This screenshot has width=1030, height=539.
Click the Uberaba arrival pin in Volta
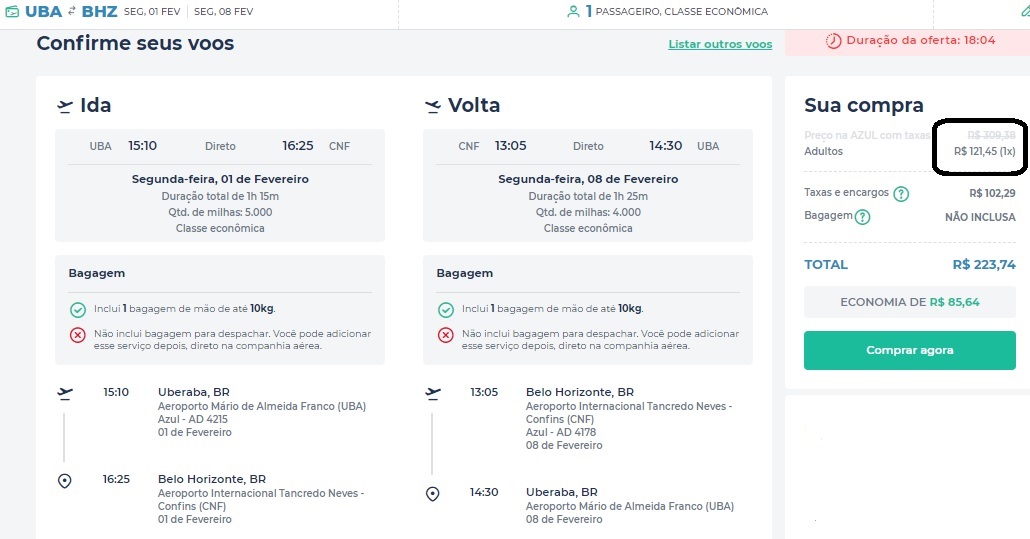coord(432,494)
